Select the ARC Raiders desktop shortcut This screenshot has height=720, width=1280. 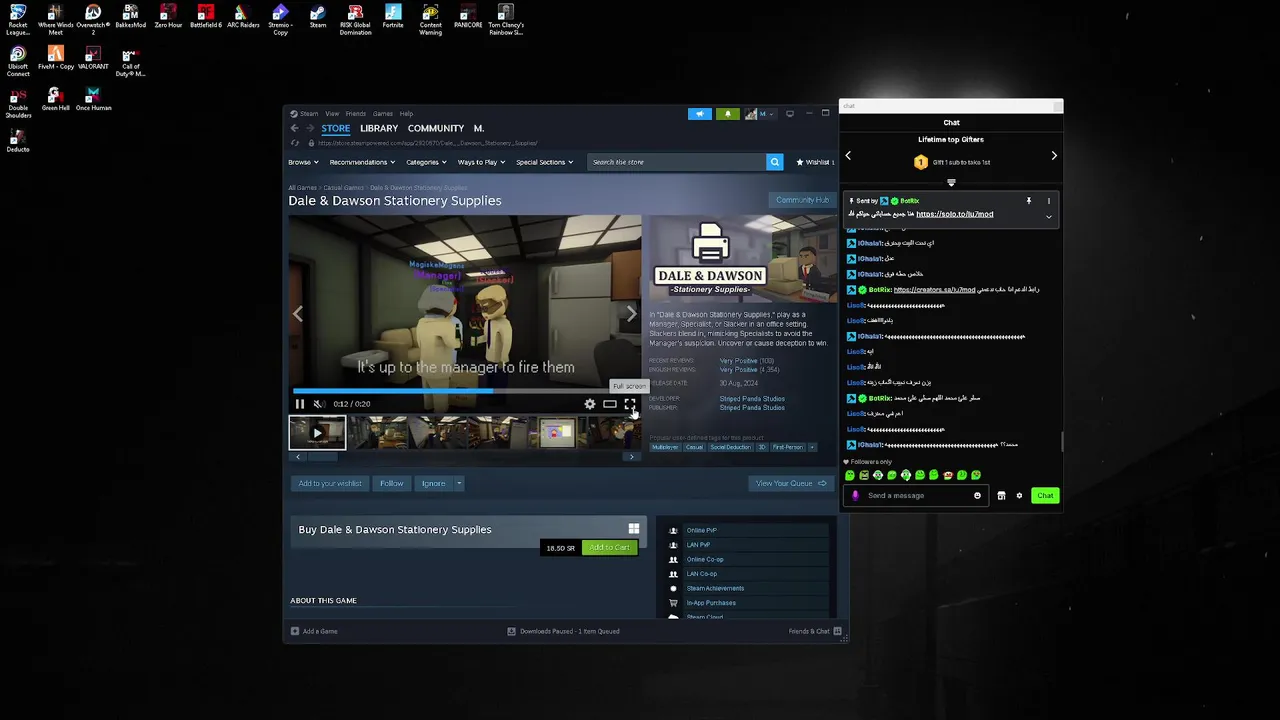242,17
